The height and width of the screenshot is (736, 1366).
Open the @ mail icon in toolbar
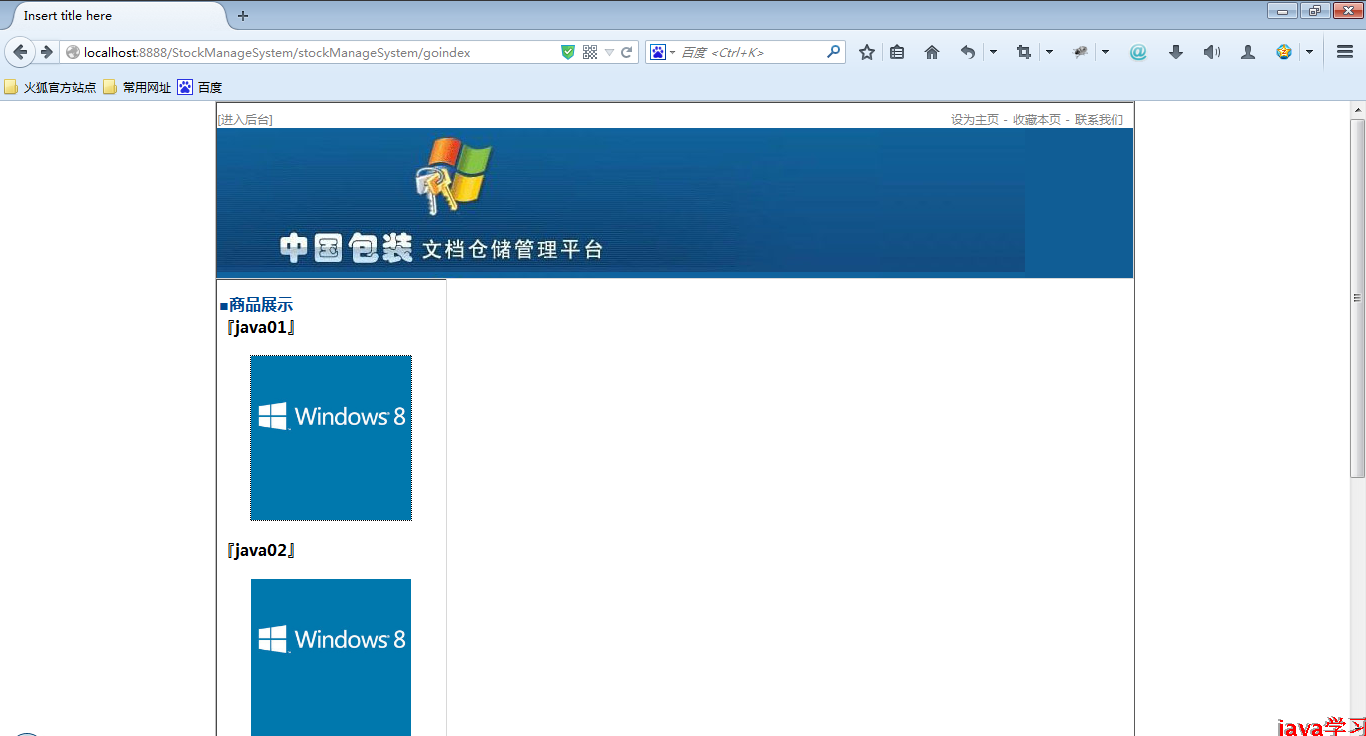[x=1138, y=52]
